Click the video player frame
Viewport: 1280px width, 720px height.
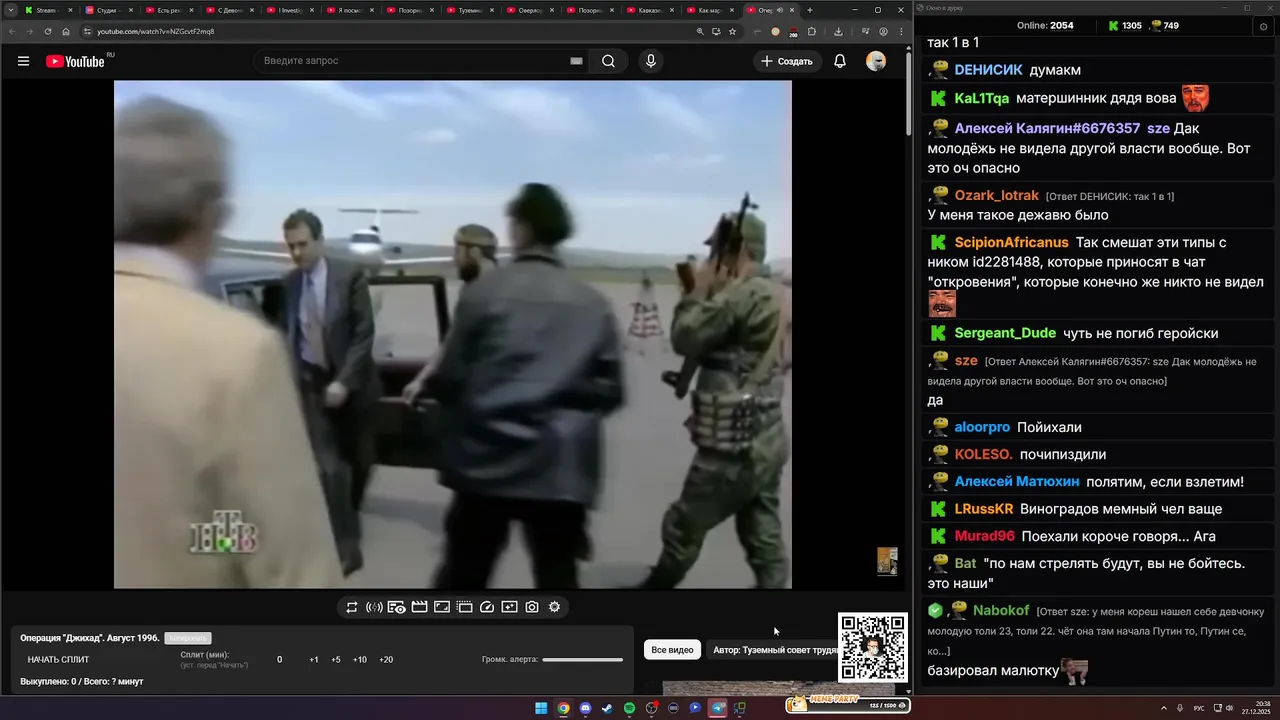click(452, 334)
